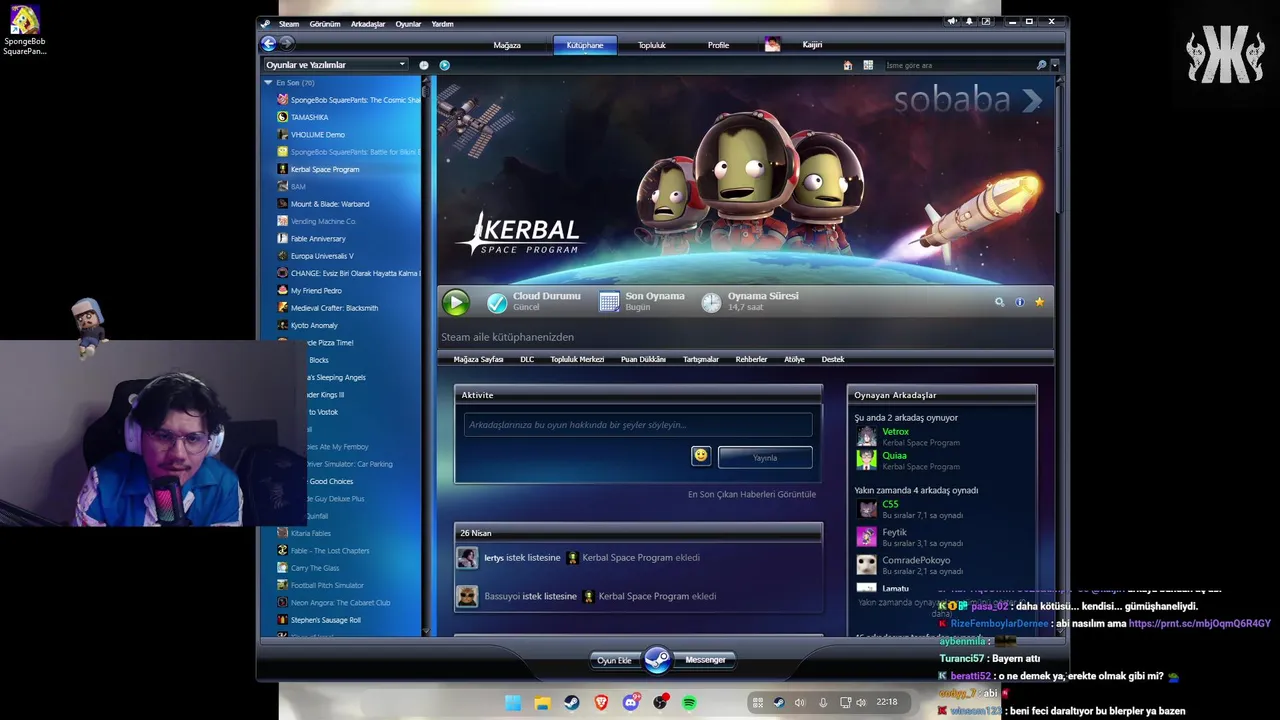Open the Steam announcements megaphone icon
The width and height of the screenshot is (1280, 720).
click(x=952, y=22)
